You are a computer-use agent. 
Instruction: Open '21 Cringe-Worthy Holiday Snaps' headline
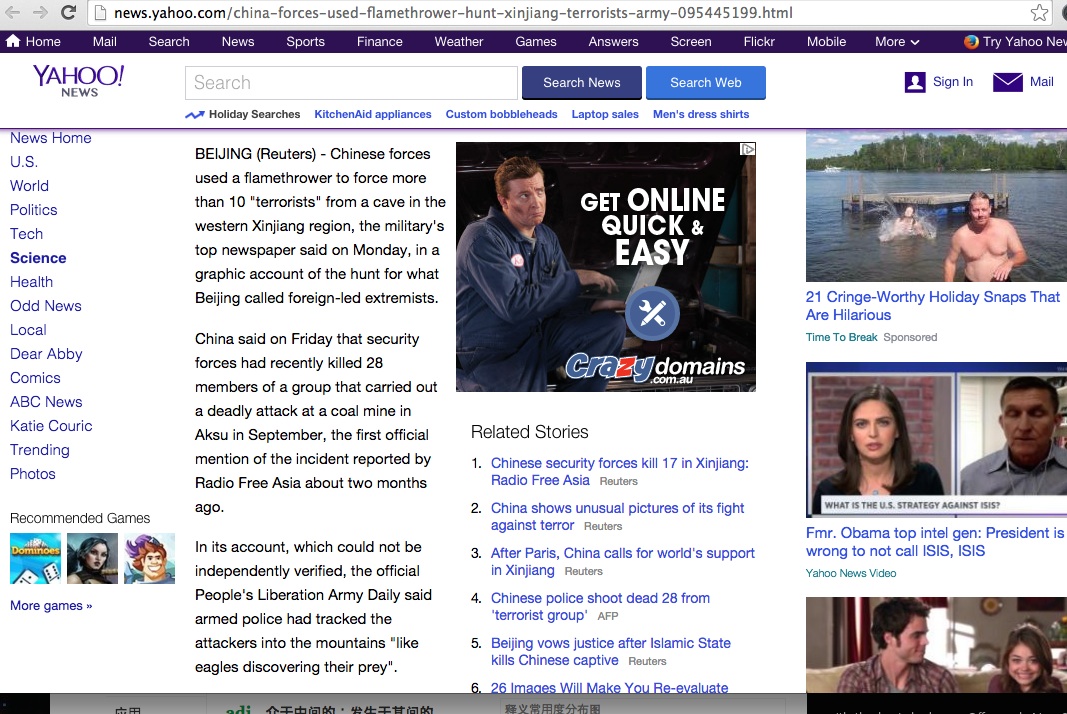[x=932, y=306]
